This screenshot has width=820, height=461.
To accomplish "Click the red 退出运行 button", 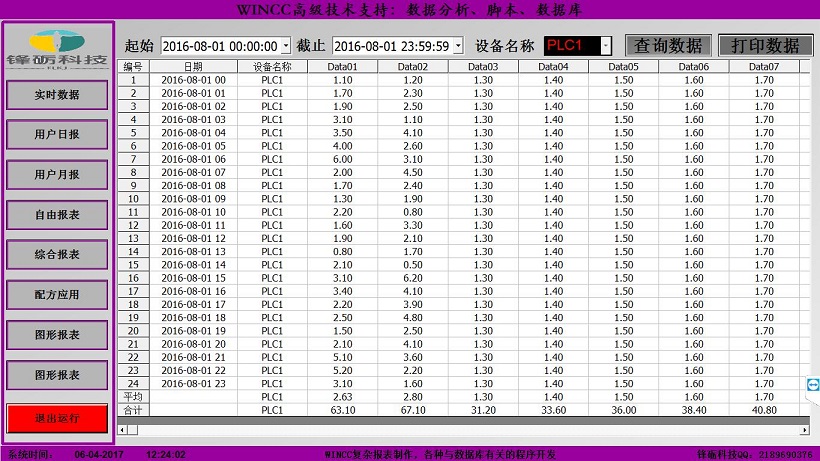I will 57,418.
